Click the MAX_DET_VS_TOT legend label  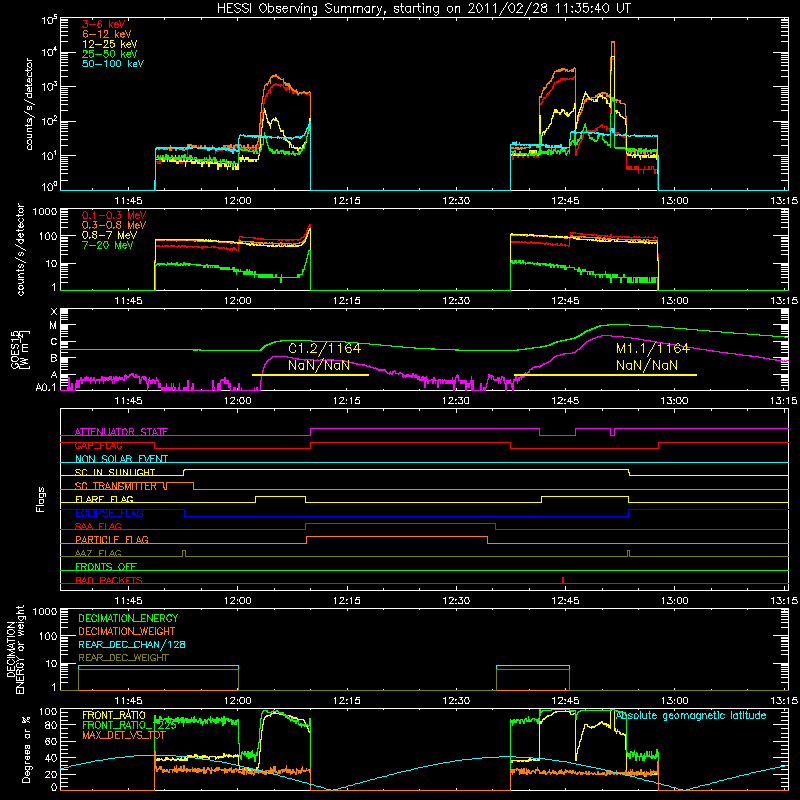(124, 735)
